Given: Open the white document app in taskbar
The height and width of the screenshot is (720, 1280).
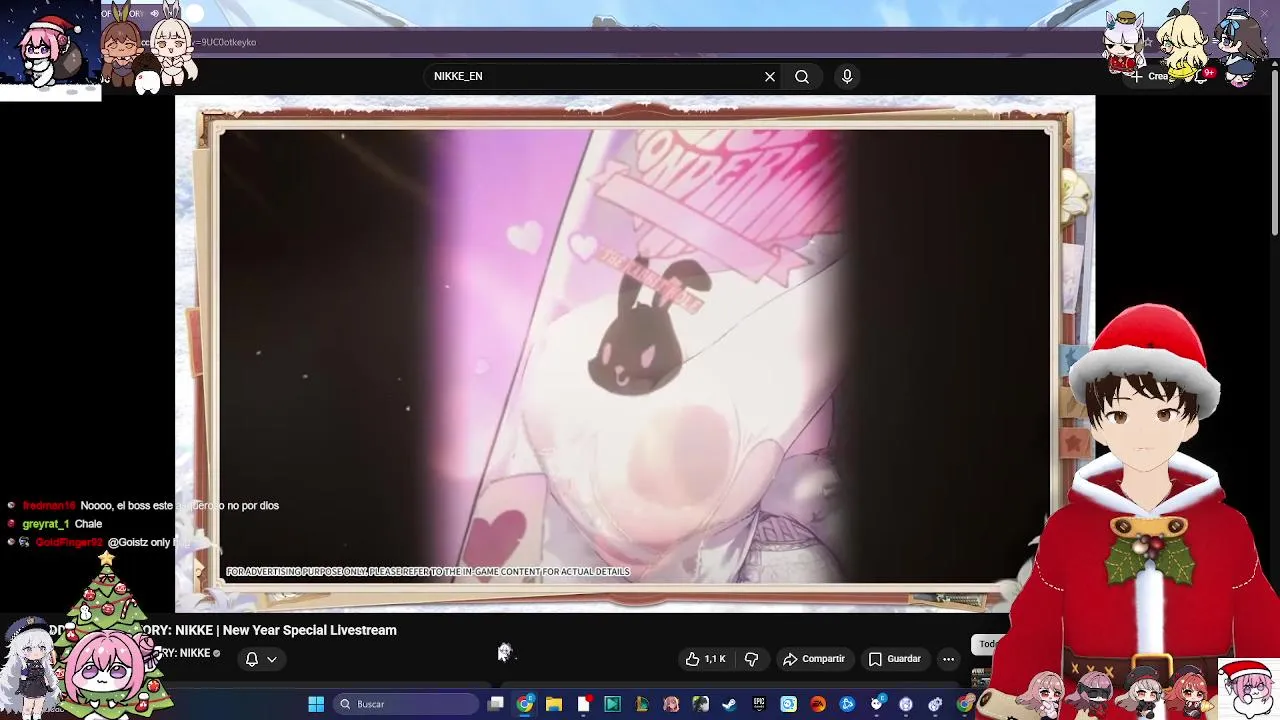Looking at the screenshot, I should (584, 704).
